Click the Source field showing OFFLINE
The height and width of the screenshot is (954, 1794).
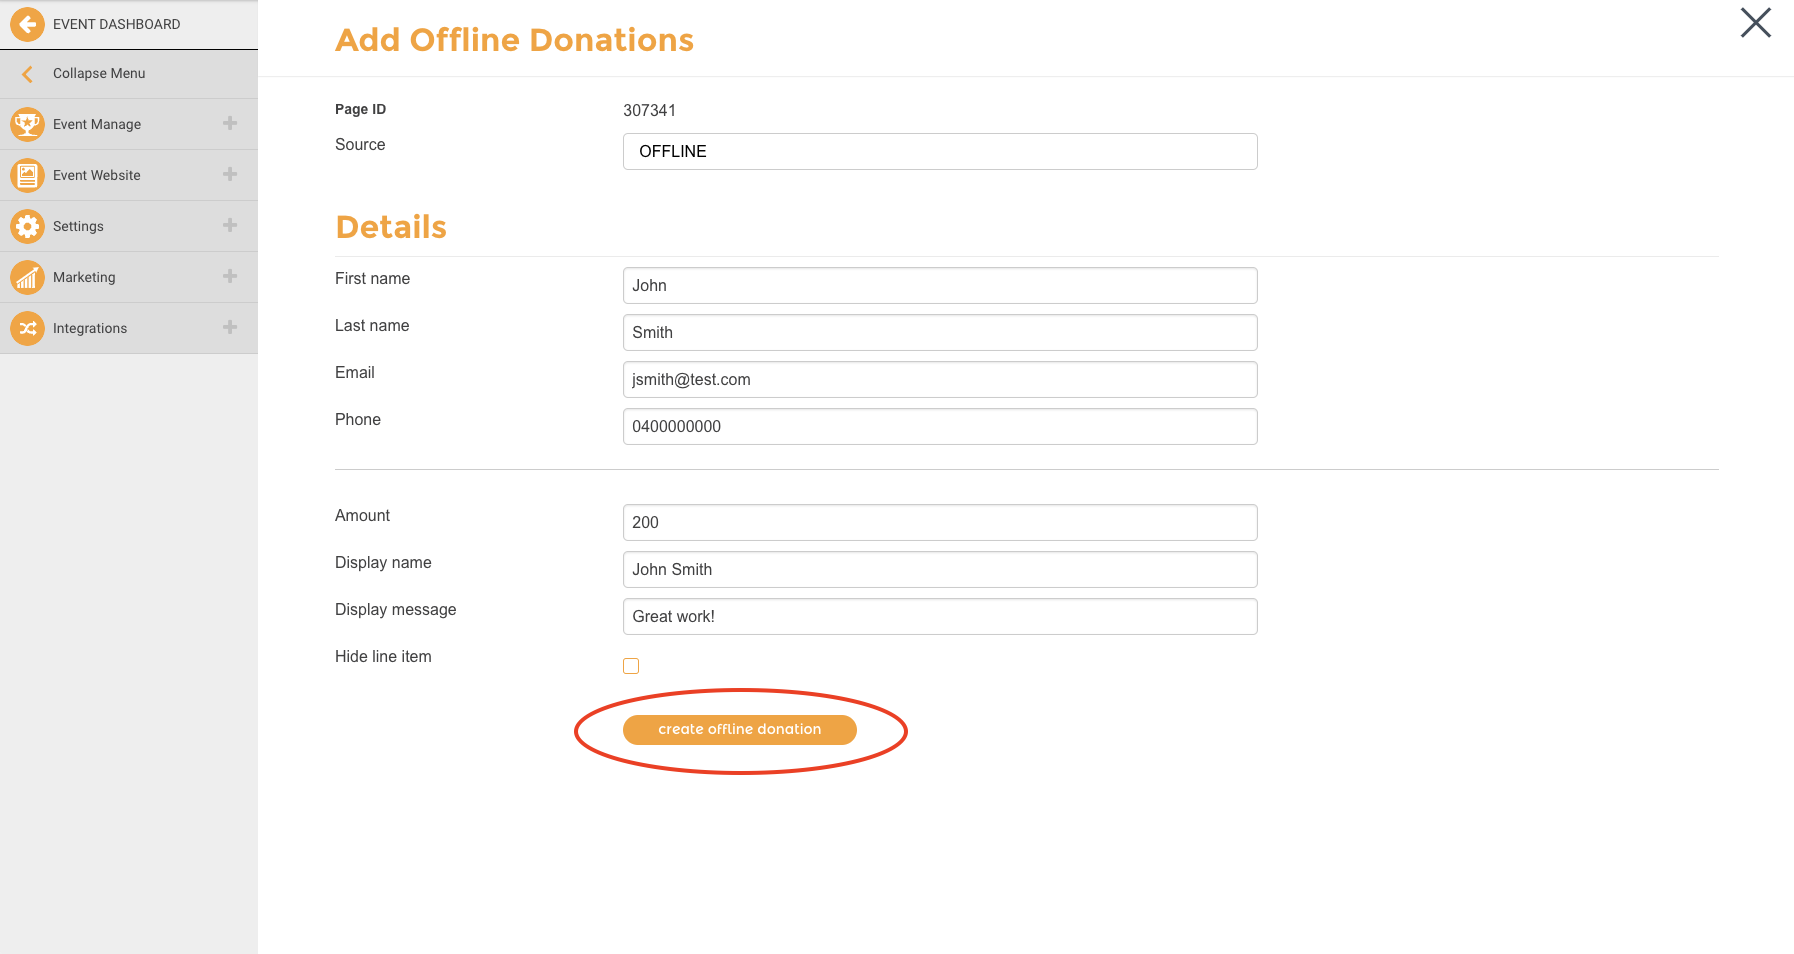pyautogui.click(x=940, y=151)
